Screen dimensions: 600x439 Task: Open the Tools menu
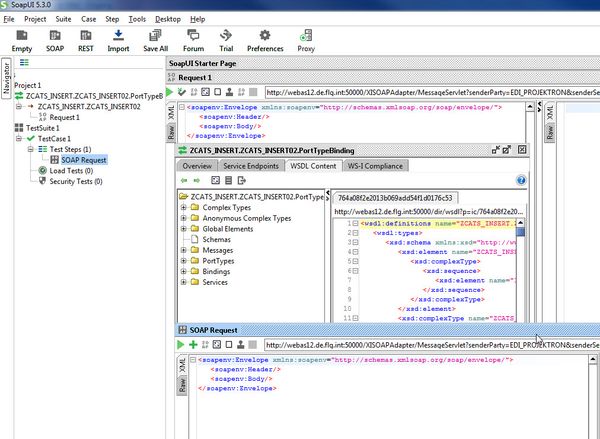(x=137, y=19)
